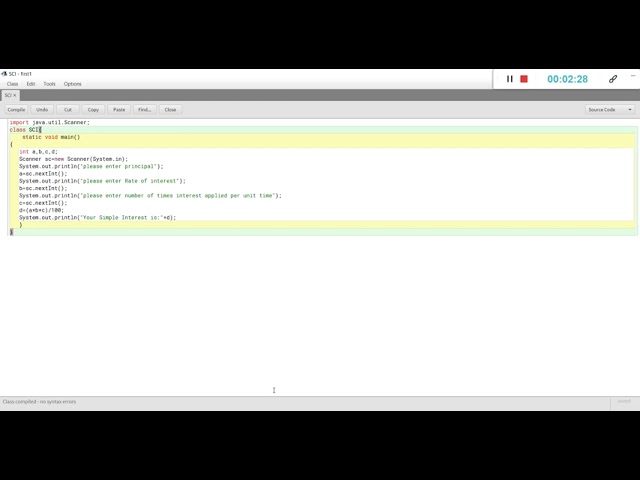Click the 'Your Simple Interest is' println line
640x480 pixels.
point(98,218)
